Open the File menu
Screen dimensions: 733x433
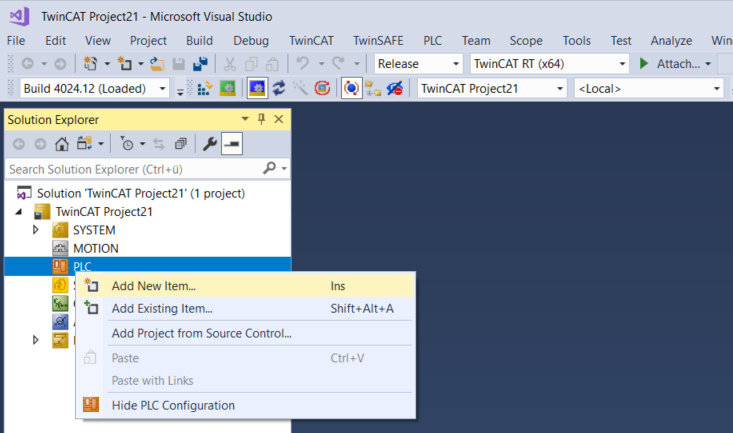(x=16, y=41)
